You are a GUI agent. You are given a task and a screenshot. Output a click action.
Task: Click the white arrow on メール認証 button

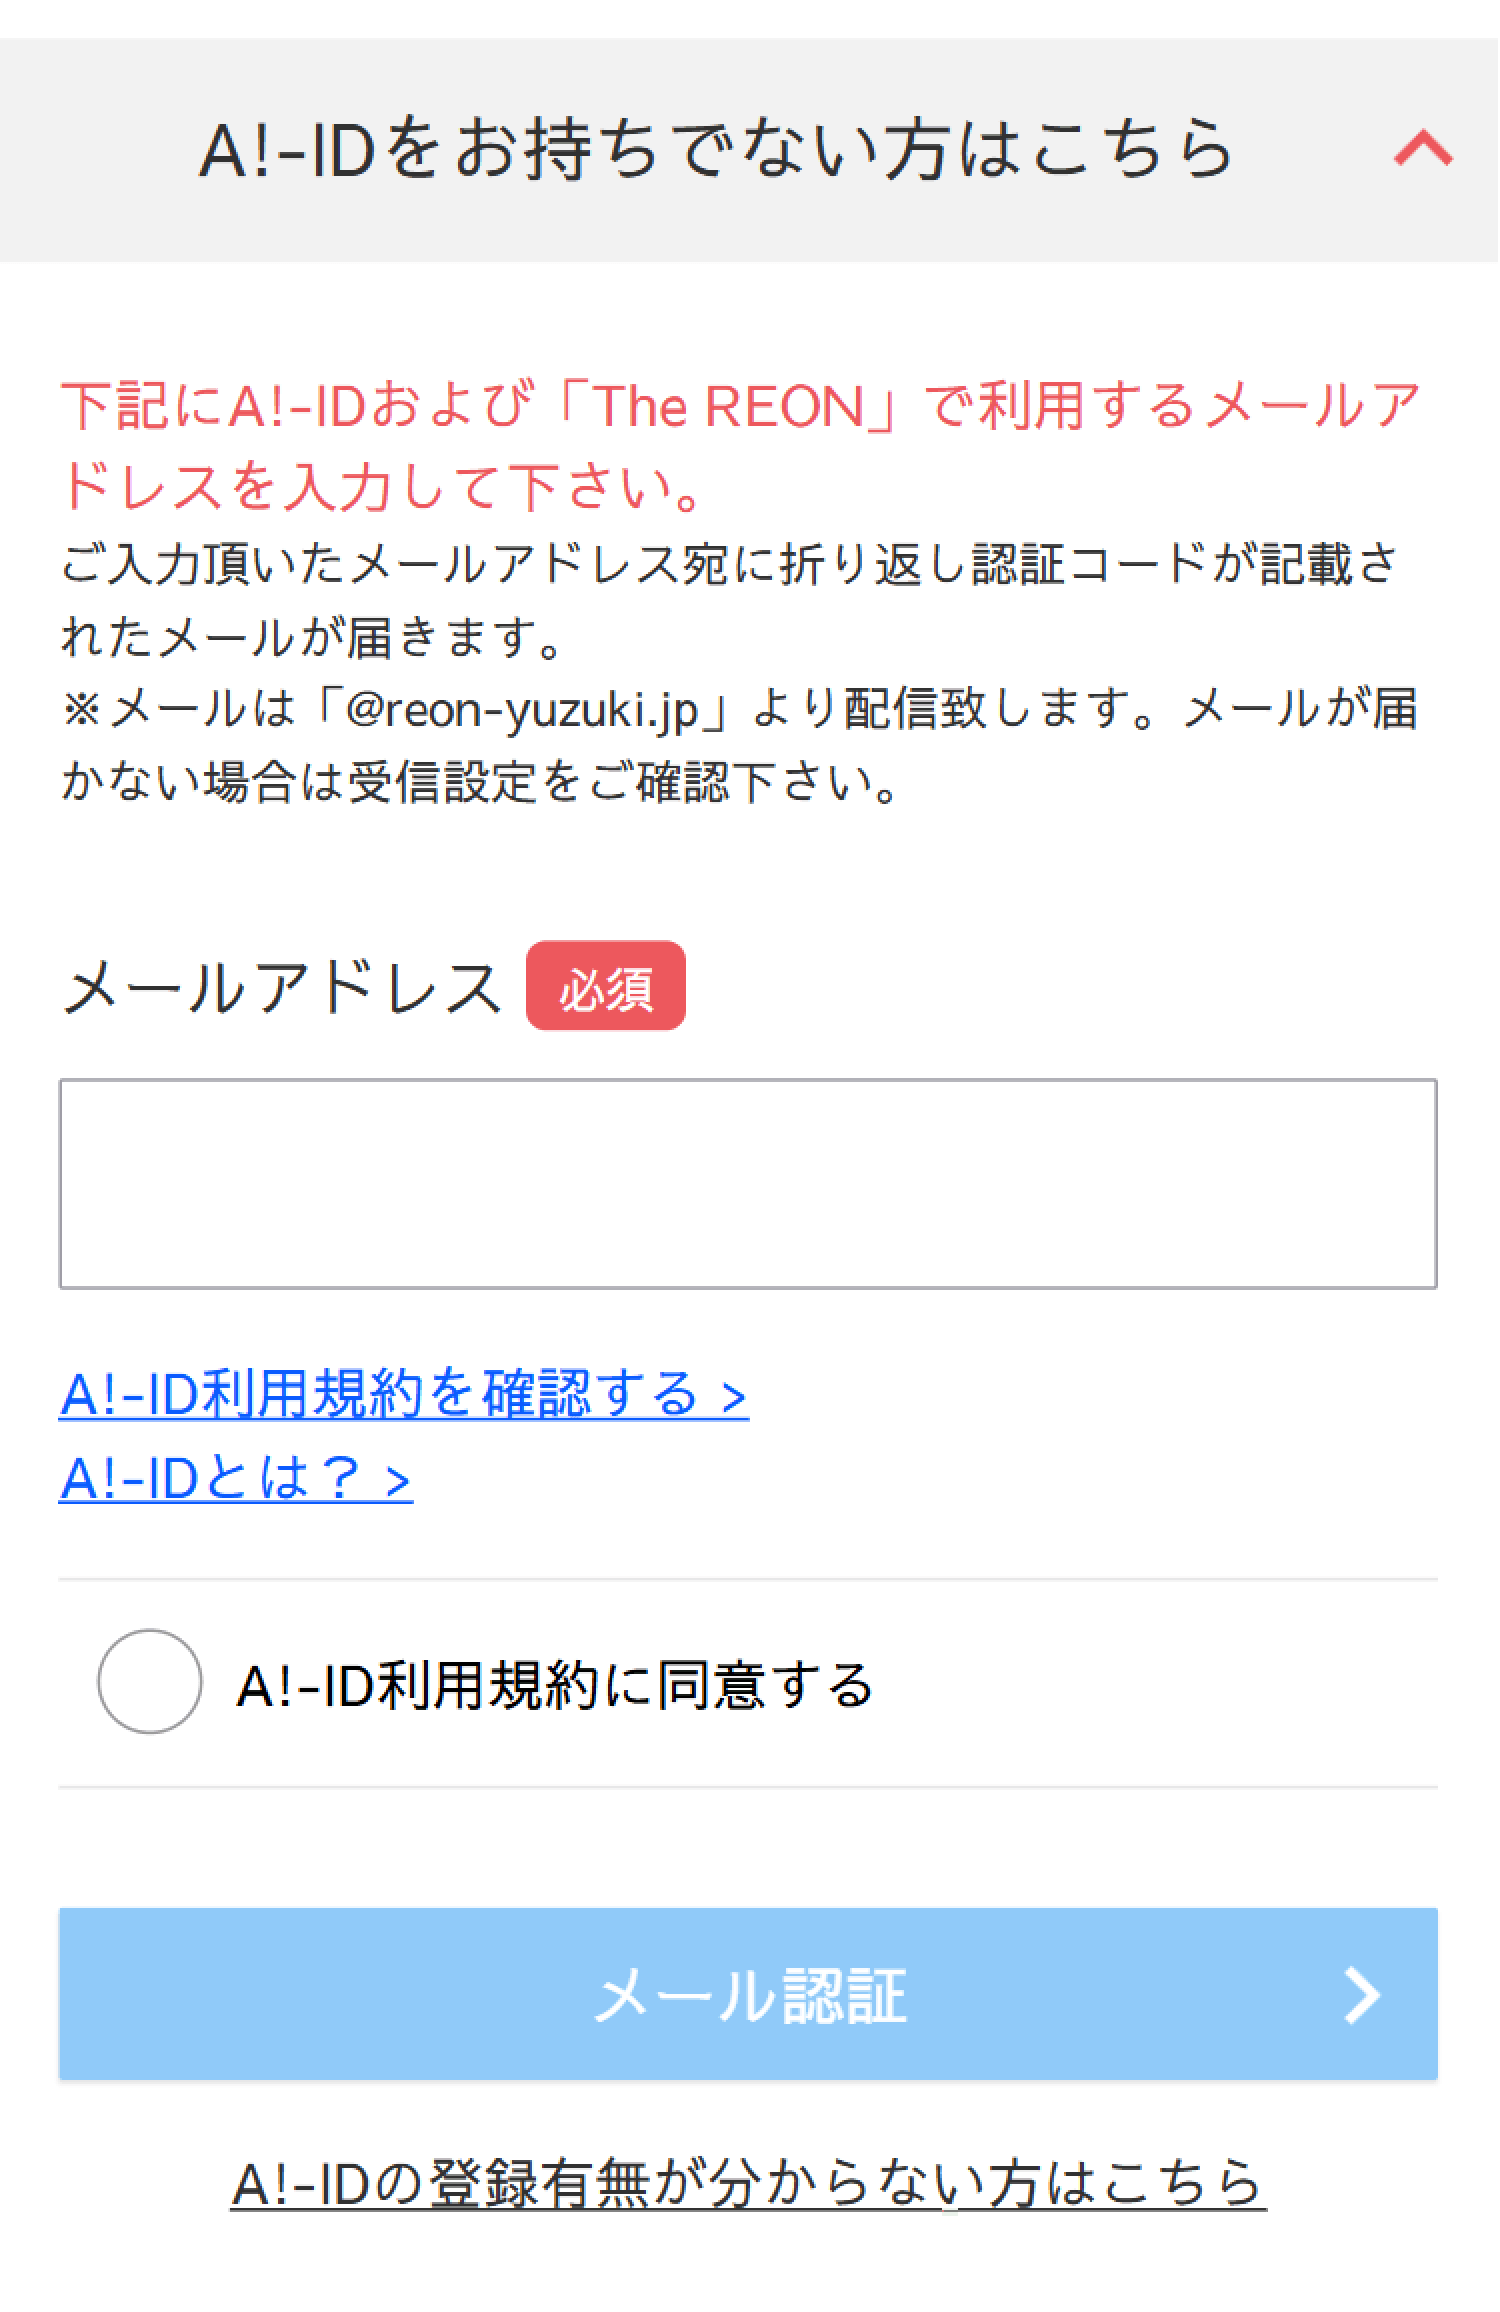[1362, 1996]
